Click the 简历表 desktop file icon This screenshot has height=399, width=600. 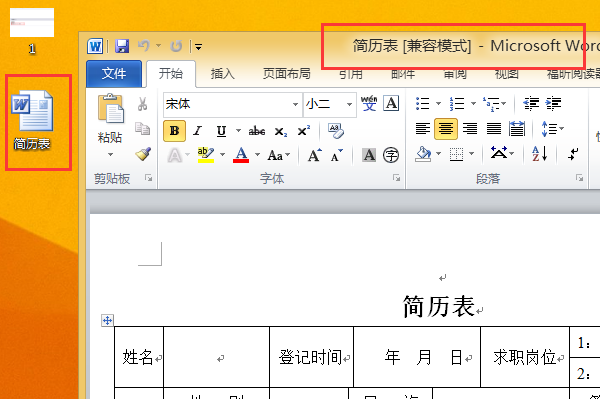click(x=32, y=121)
